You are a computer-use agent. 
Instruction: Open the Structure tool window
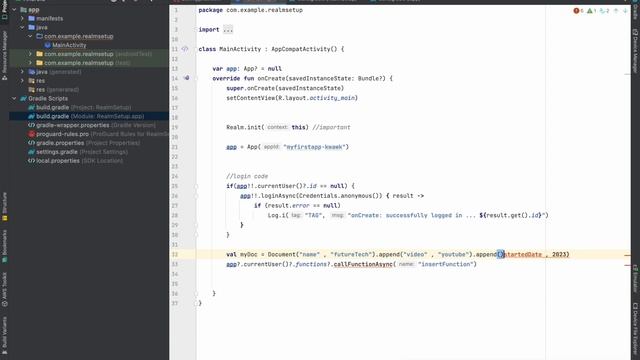coord(4,207)
